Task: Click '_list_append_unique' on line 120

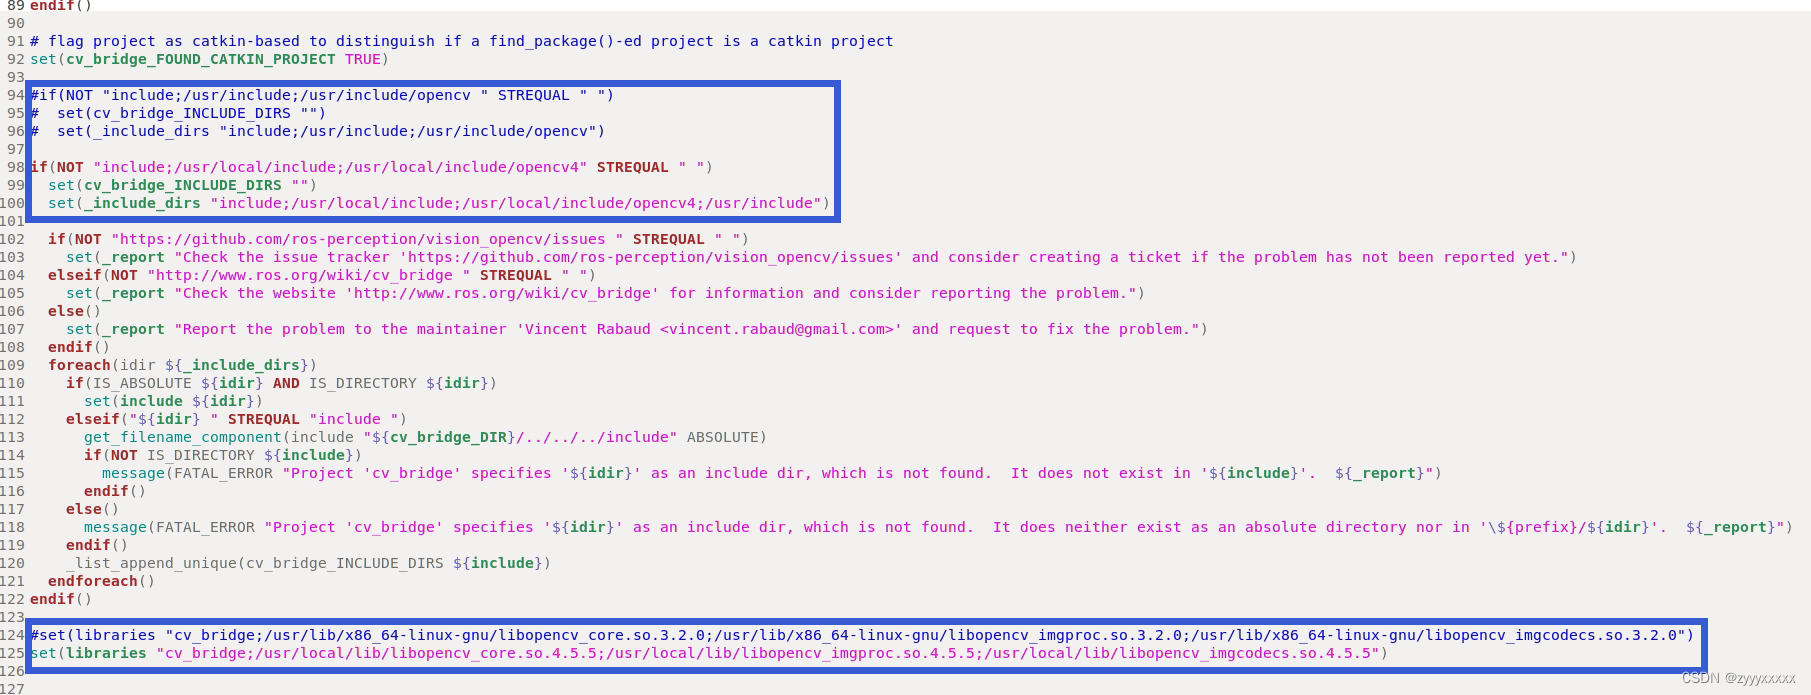Action: (x=151, y=563)
